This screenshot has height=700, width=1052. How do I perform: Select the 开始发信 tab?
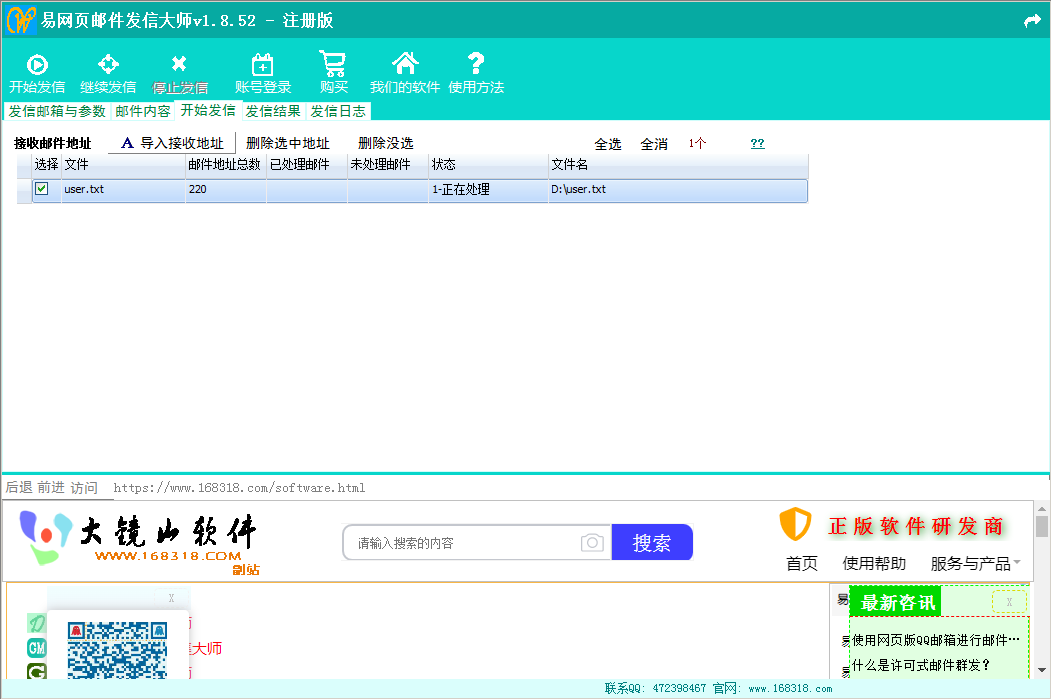208,110
